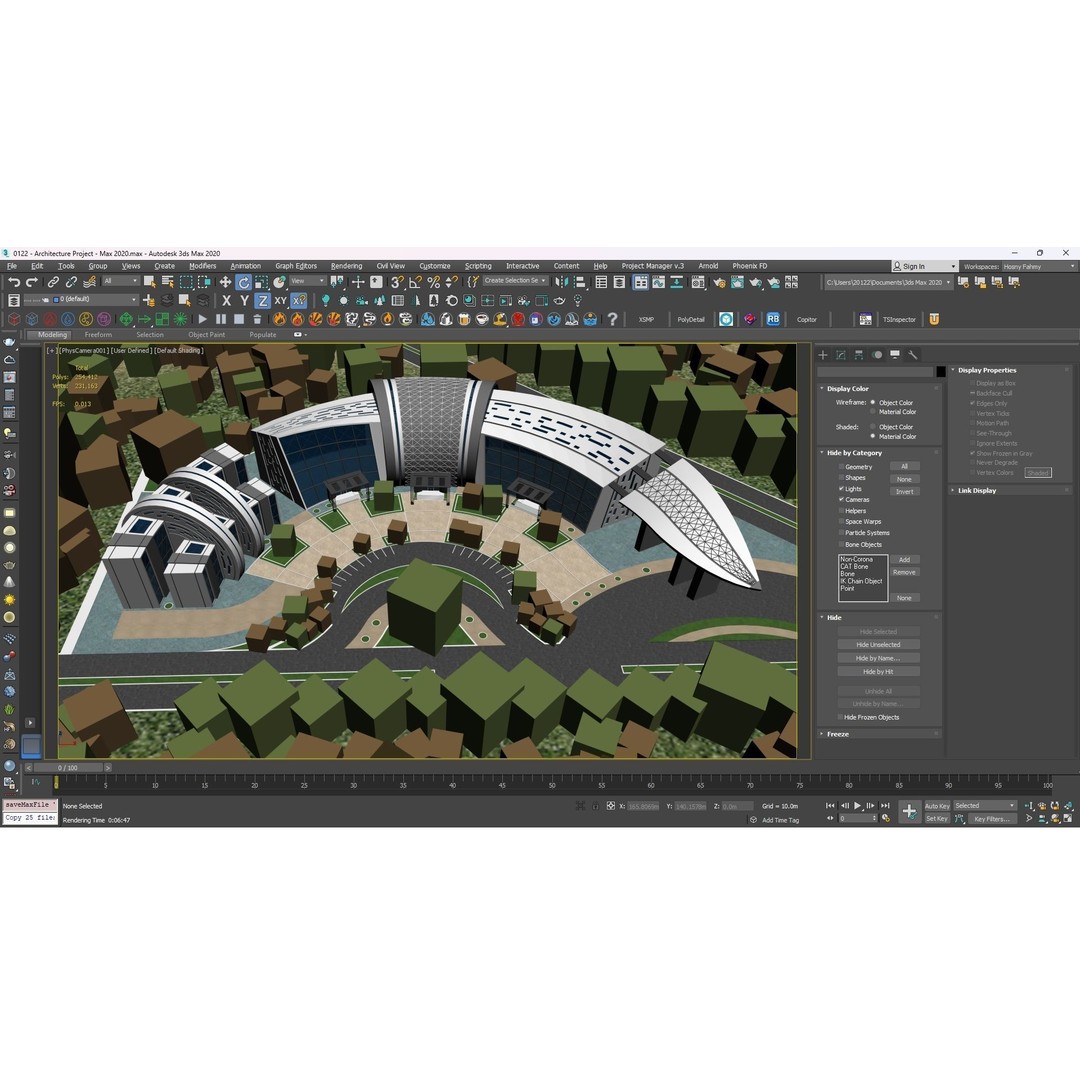The width and height of the screenshot is (1080, 1080).
Task: Open the View reference coordinate dropdown
Action: pos(307,281)
